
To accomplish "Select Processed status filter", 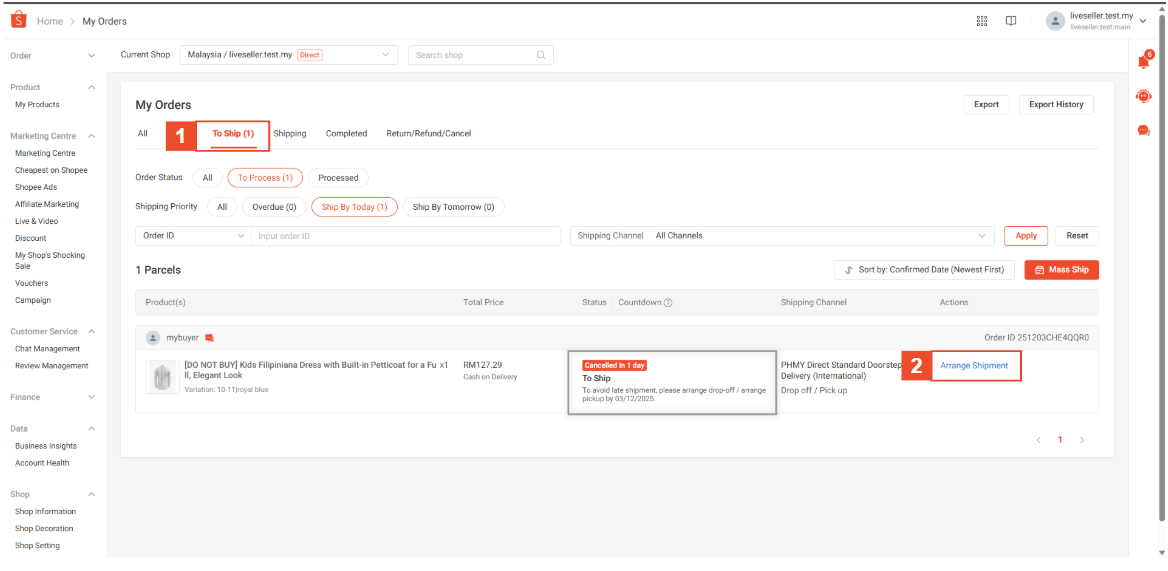I will (338, 178).
